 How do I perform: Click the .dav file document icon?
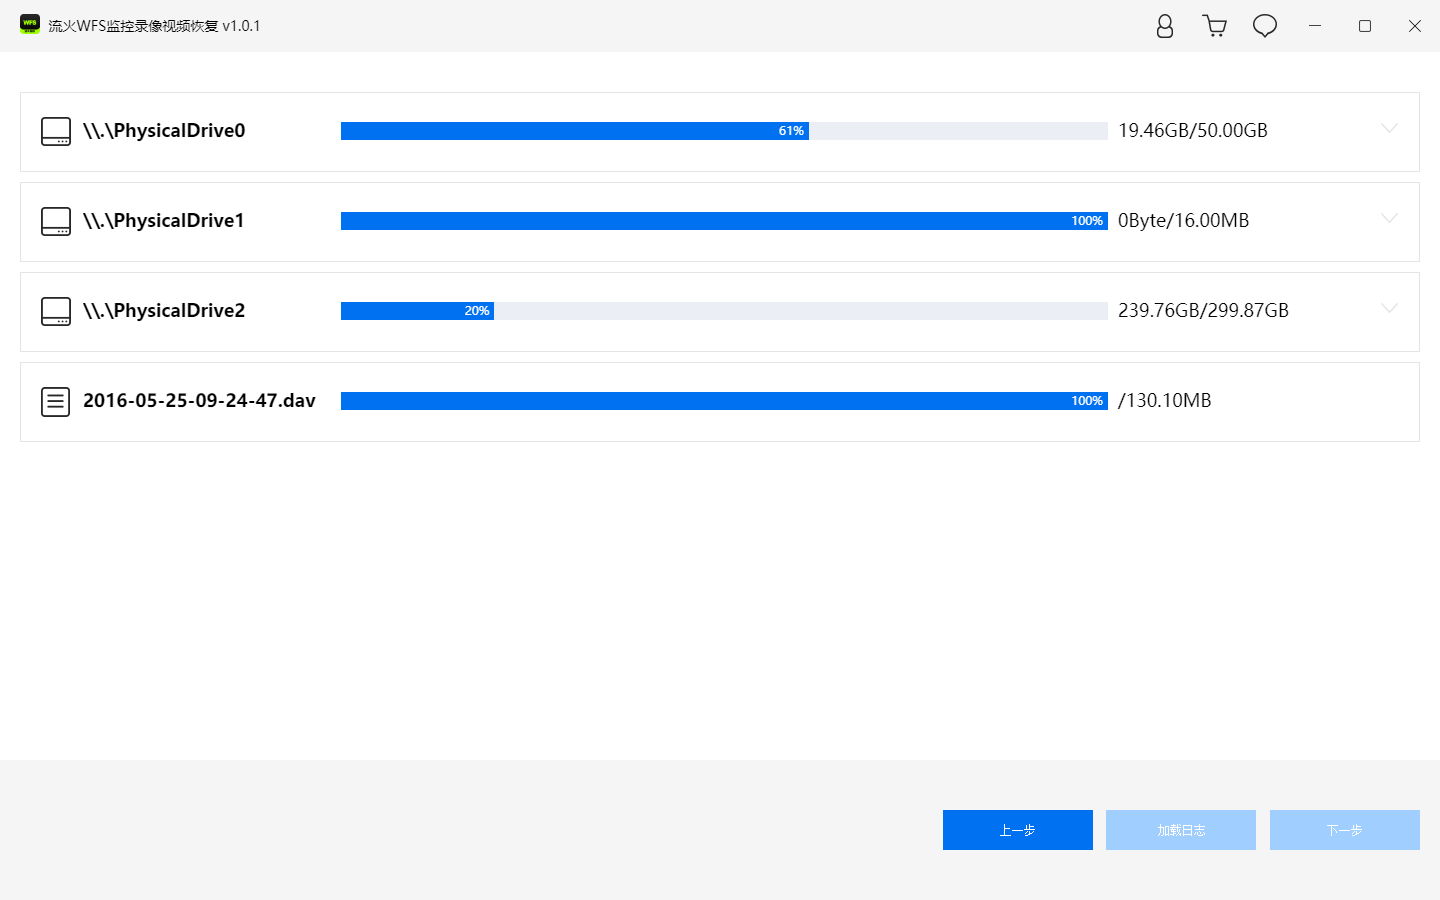tap(56, 402)
